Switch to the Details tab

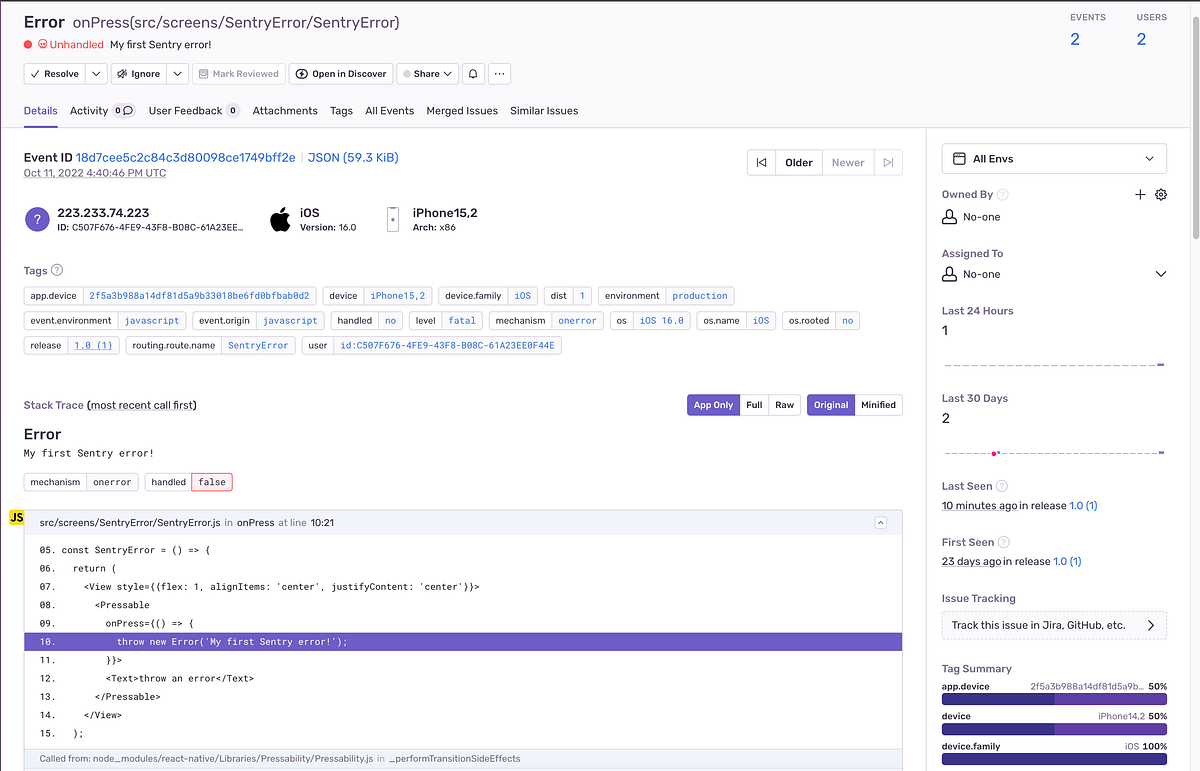coord(41,111)
